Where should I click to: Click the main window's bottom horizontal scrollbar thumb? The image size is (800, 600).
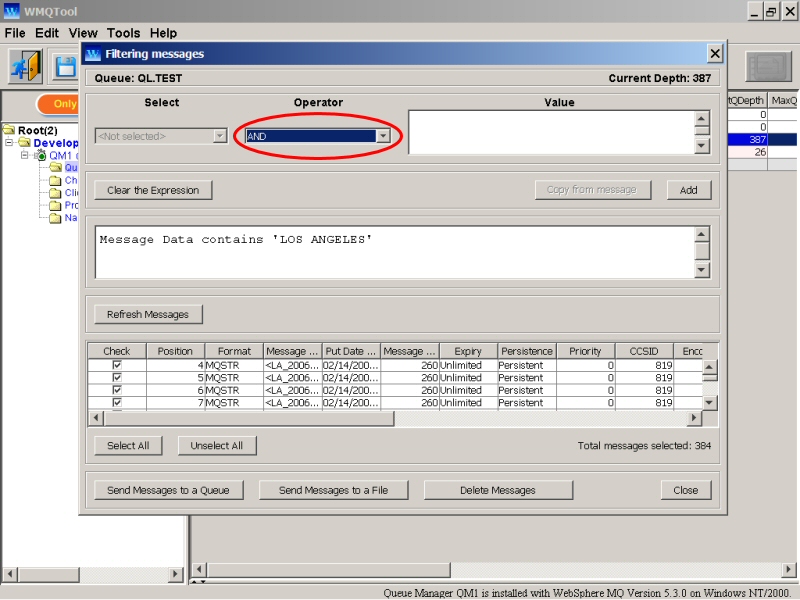click(x=329, y=569)
